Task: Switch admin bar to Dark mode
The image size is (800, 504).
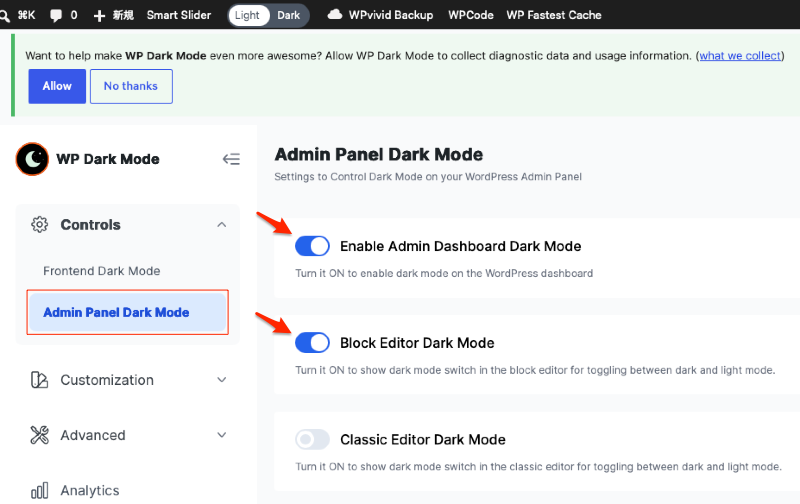Action: [289, 15]
